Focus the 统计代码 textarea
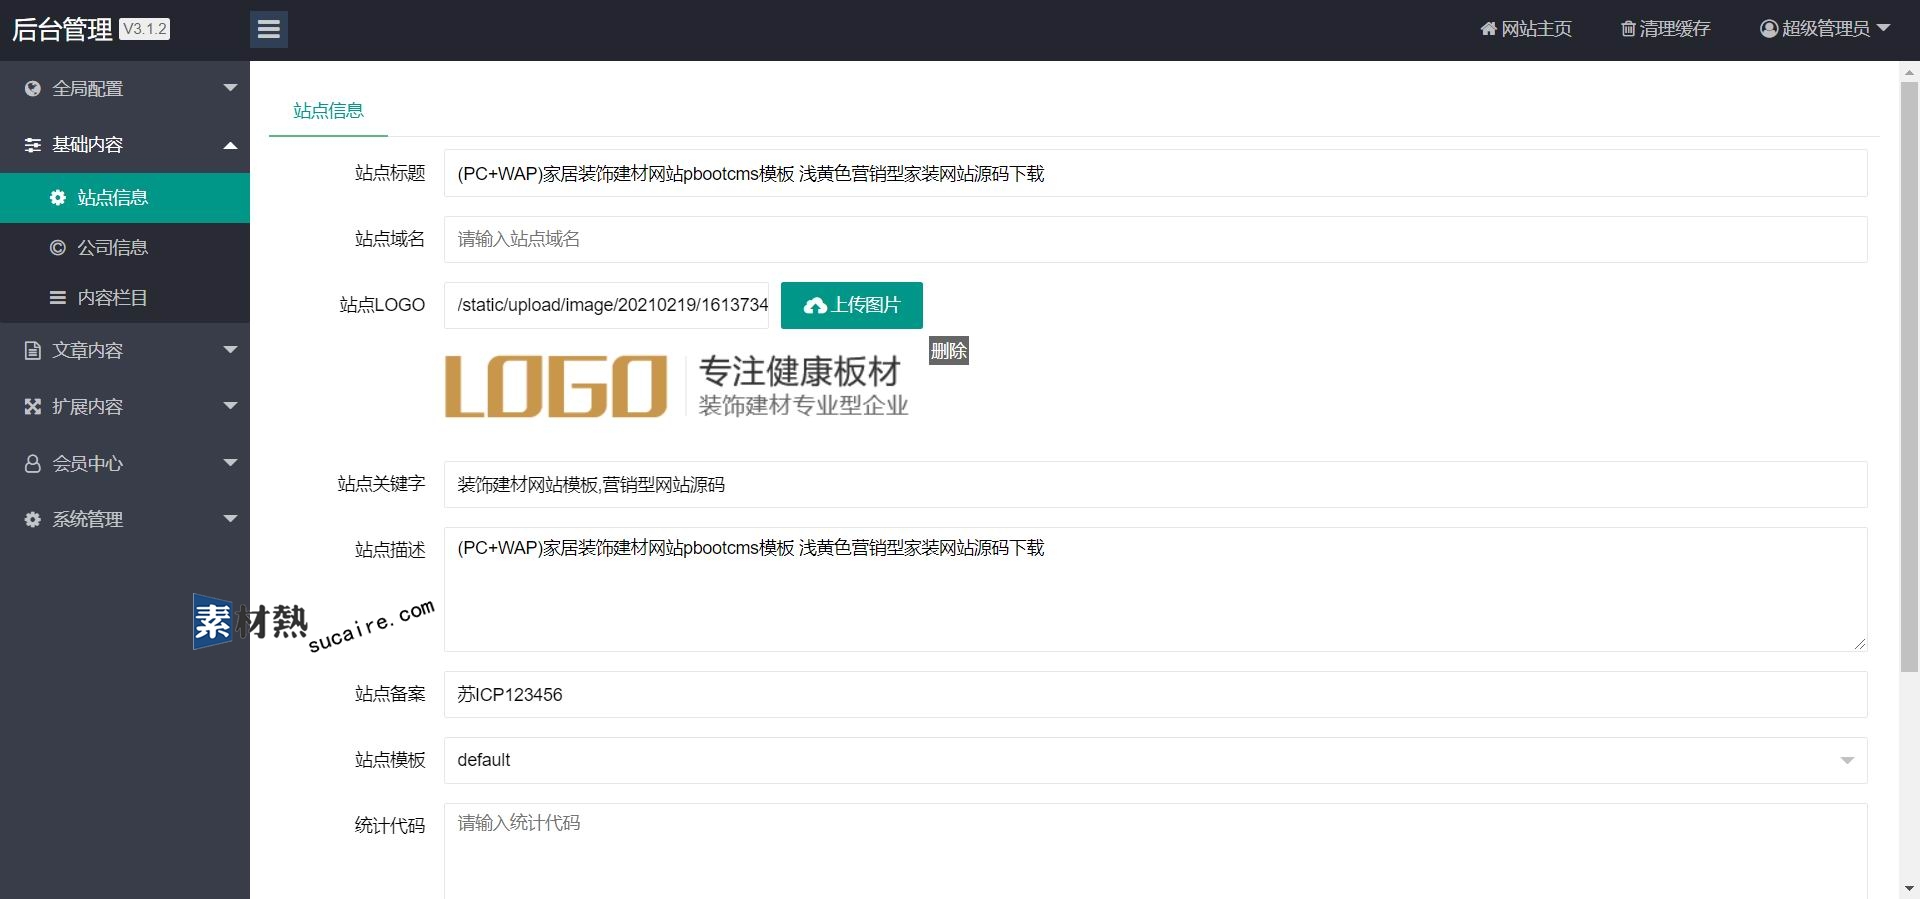Viewport: 1920px width, 899px height. pyautogui.click(x=1155, y=851)
